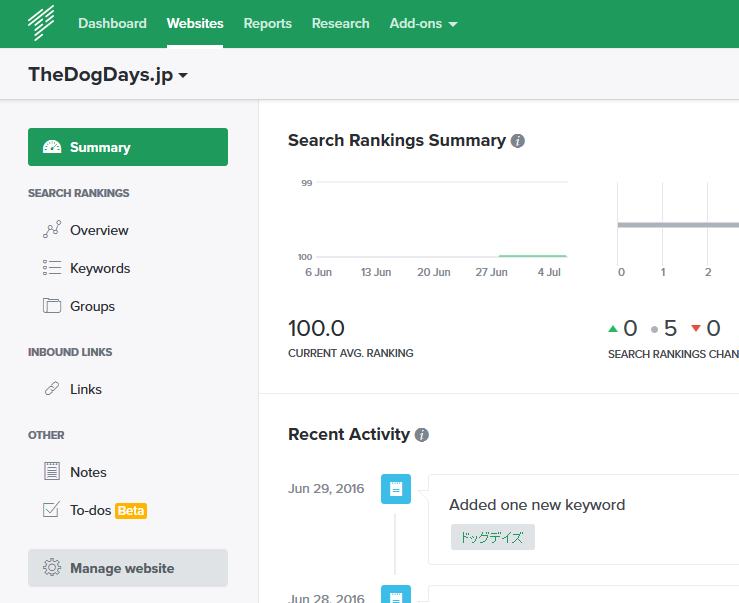Click the Keywords list icon
Image resolution: width=739 pixels, height=603 pixels.
tap(52, 267)
